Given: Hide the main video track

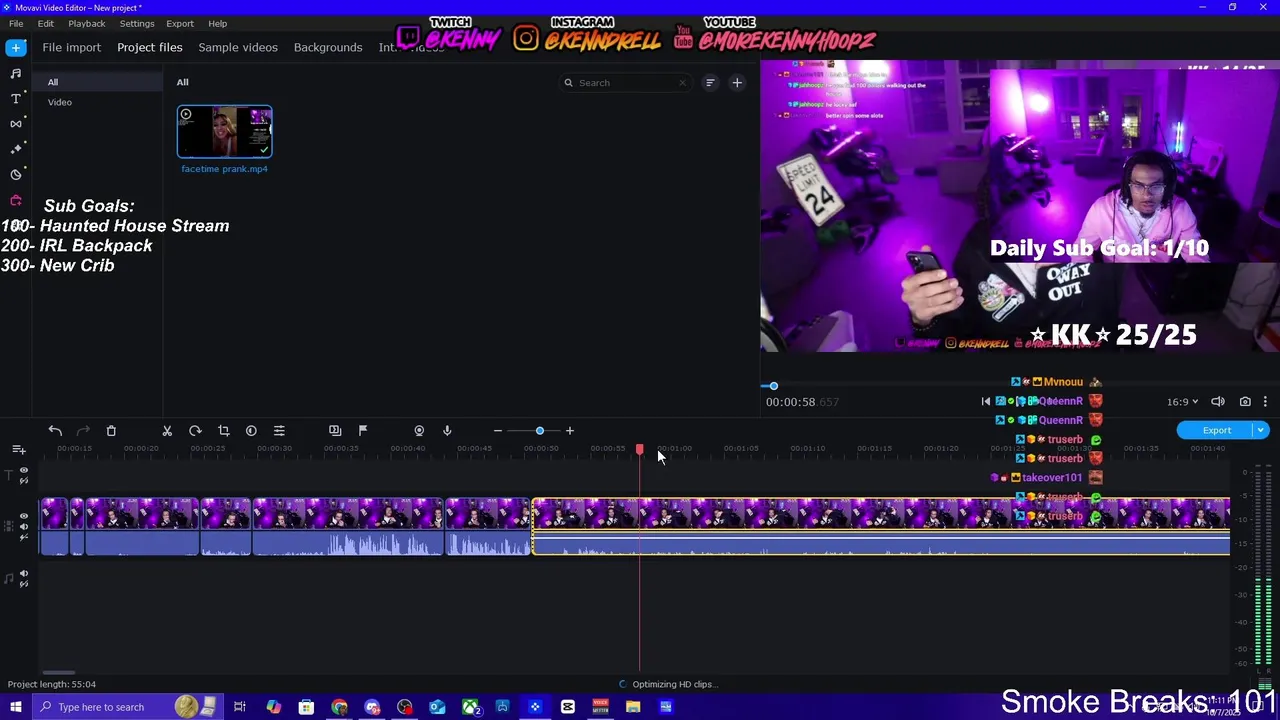Looking at the screenshot, I should pos(24,516).
